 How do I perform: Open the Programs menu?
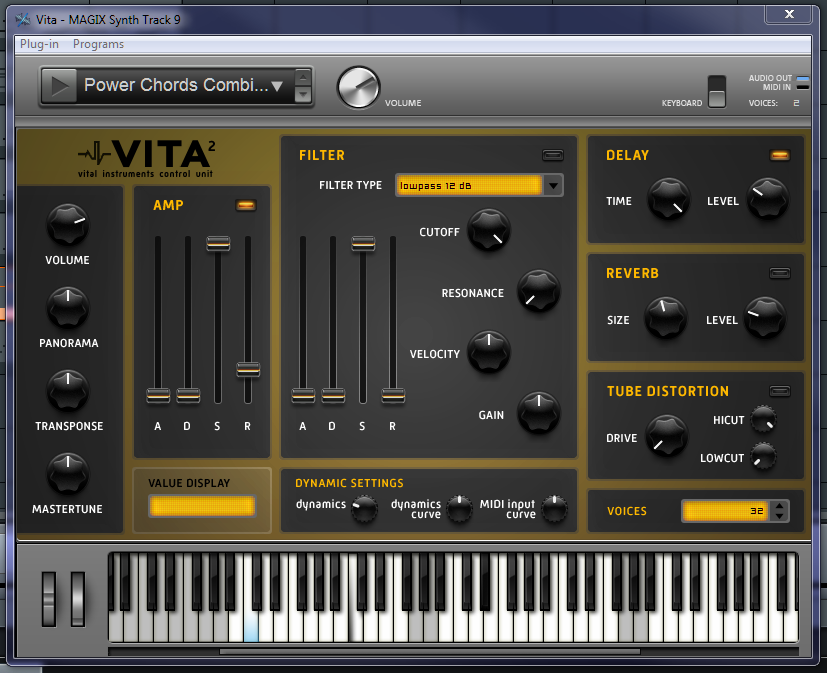(x=99, y=44)
